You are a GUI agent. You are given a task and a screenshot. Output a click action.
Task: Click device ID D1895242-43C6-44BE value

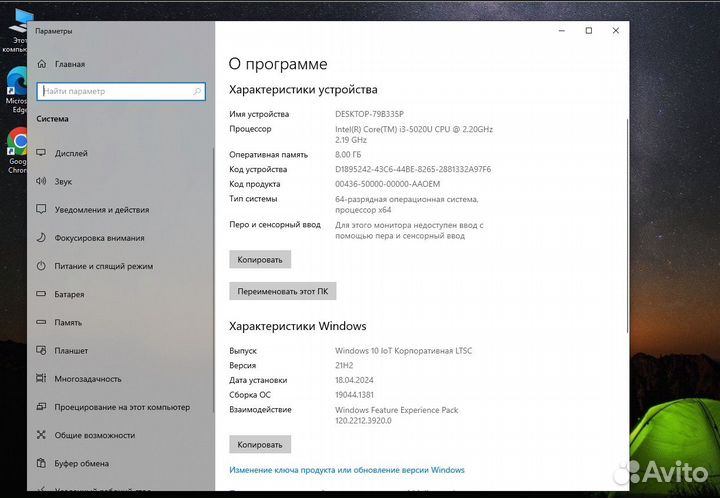(x=413, y=169)
